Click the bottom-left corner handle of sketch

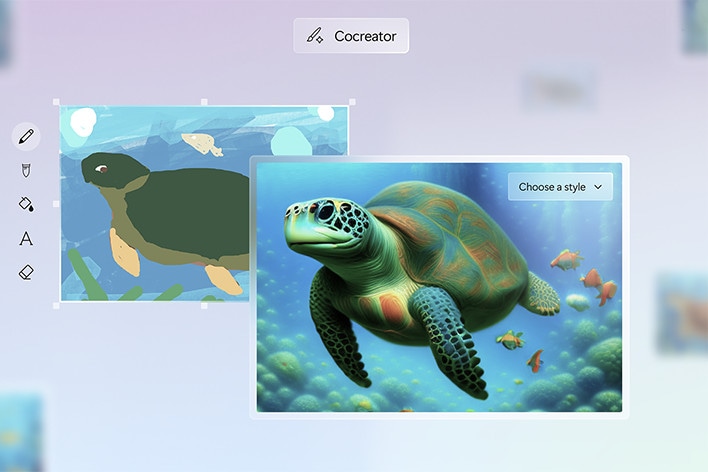coord(57,305)
